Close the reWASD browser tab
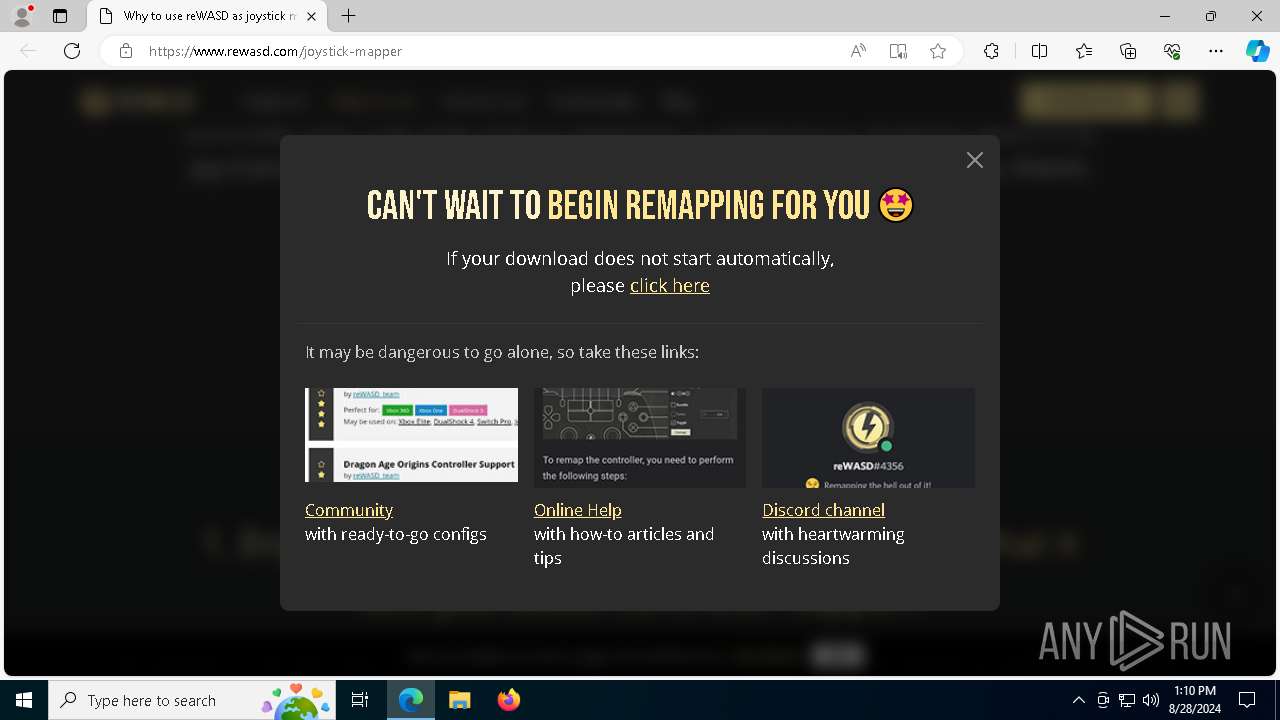The width and height of the screenshot is (1280, 720). [312, 16]
